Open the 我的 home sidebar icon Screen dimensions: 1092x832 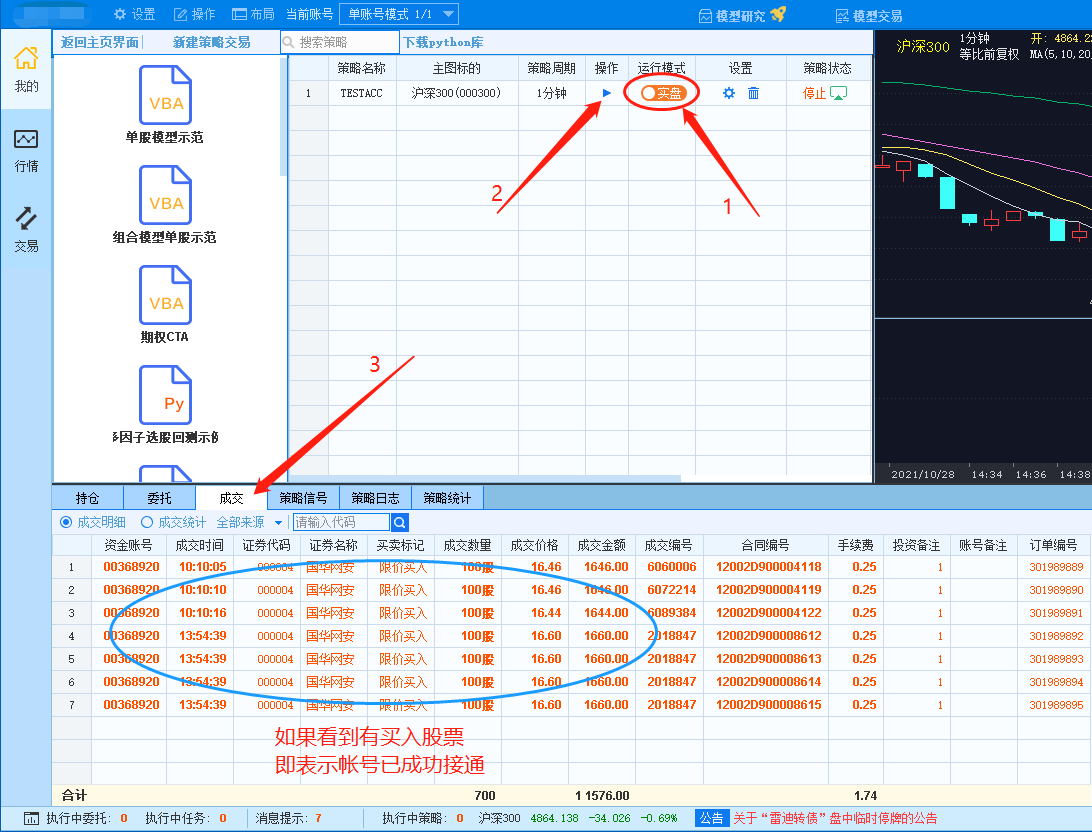[26, 68]
